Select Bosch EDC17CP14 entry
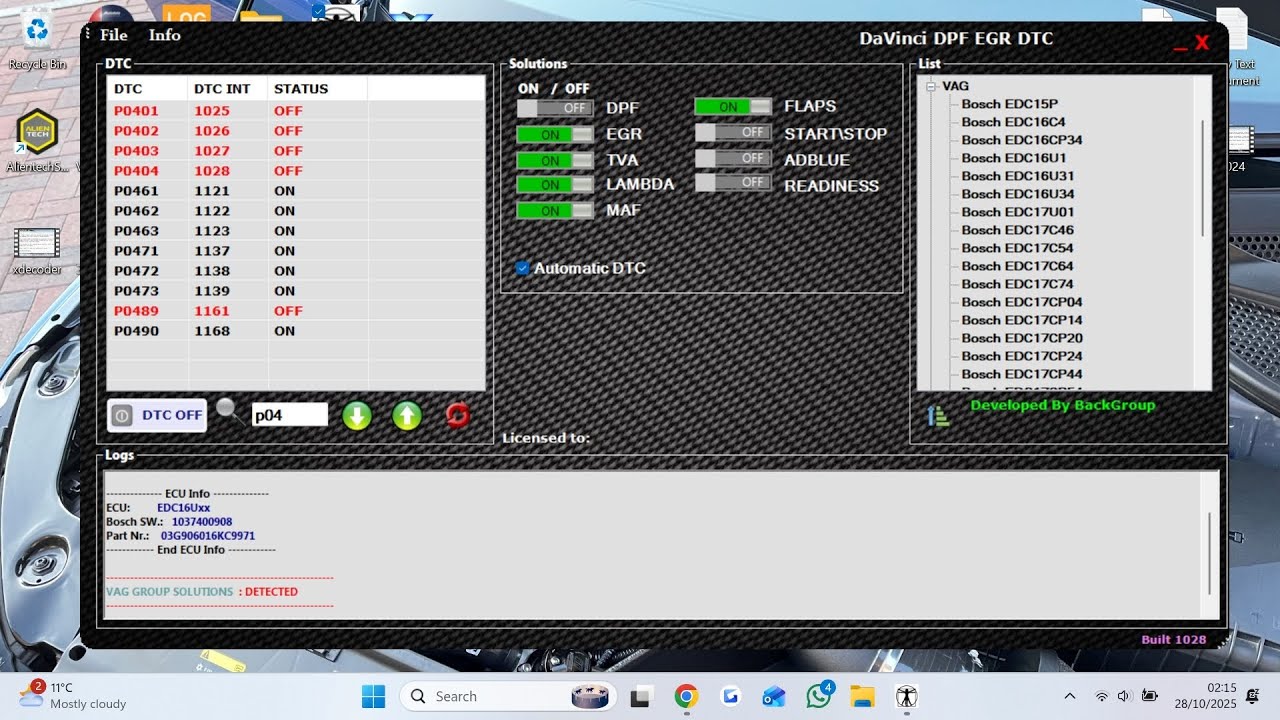The image size is (1280, 720). point(1021,320)
